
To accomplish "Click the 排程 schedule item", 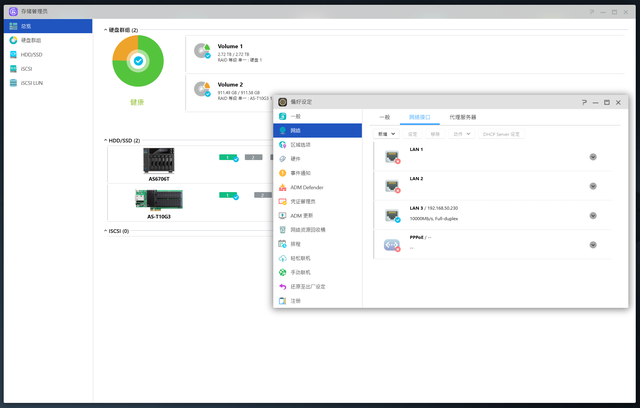I will (x=296, y=243).
